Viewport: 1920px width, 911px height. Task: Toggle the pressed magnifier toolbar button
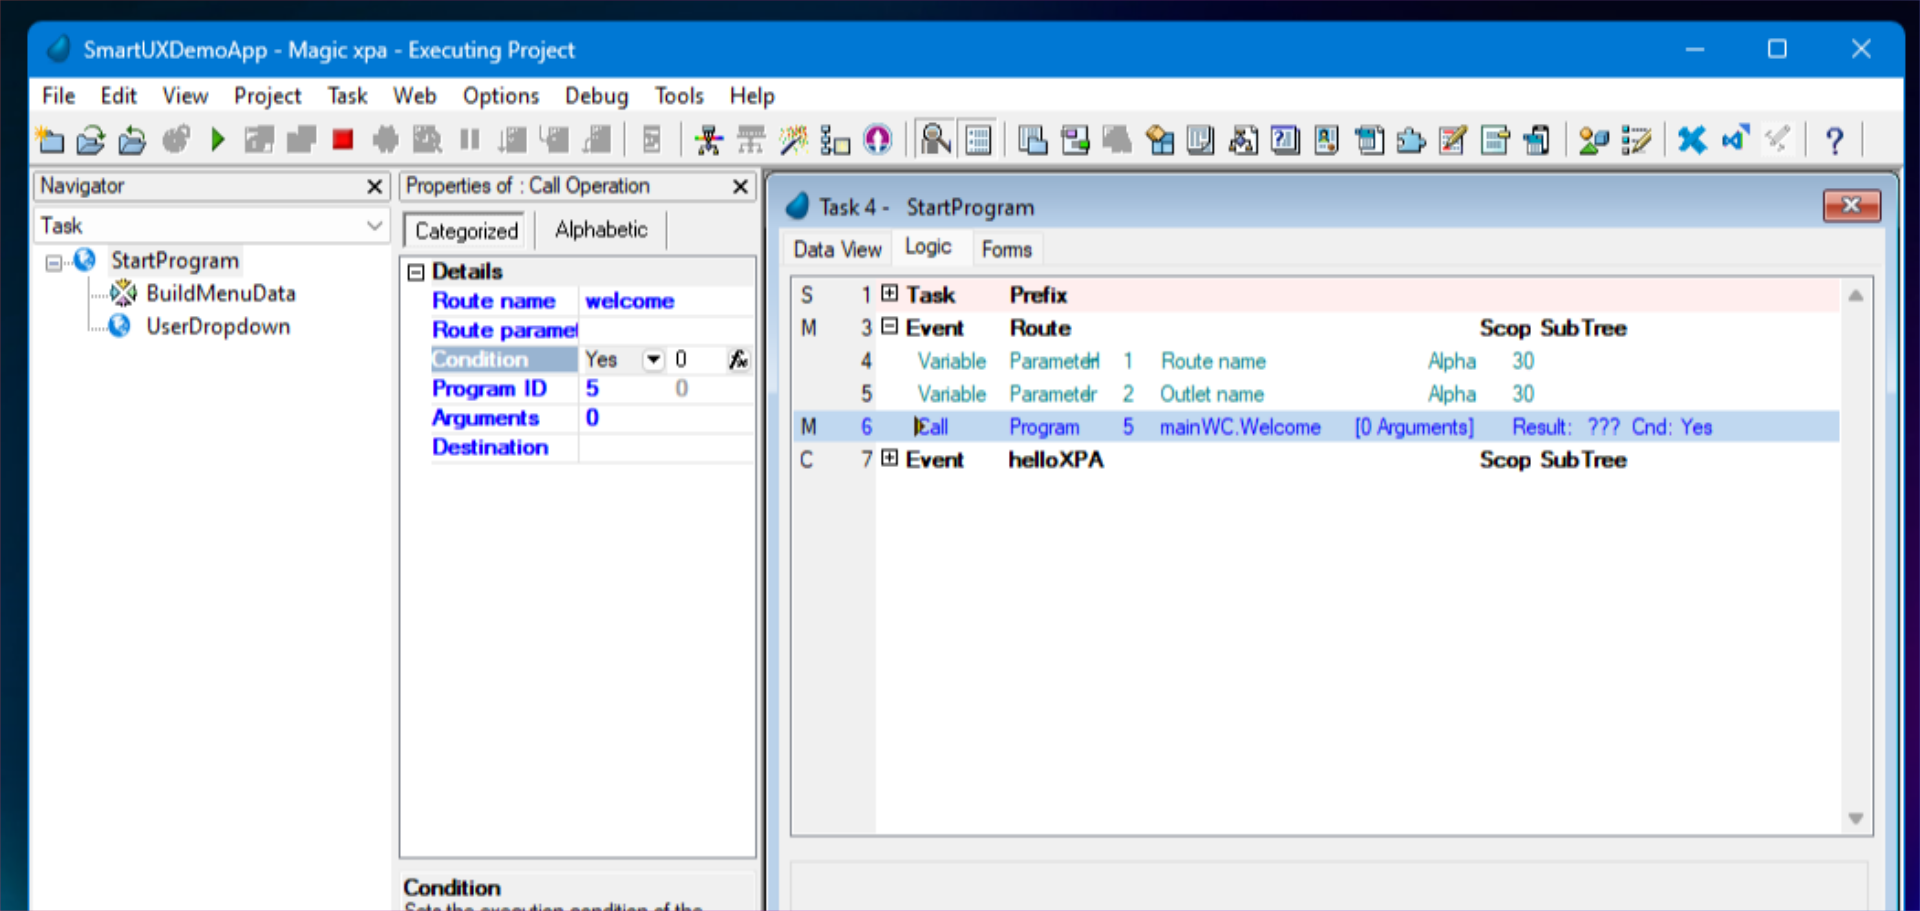tap(935, 139)
